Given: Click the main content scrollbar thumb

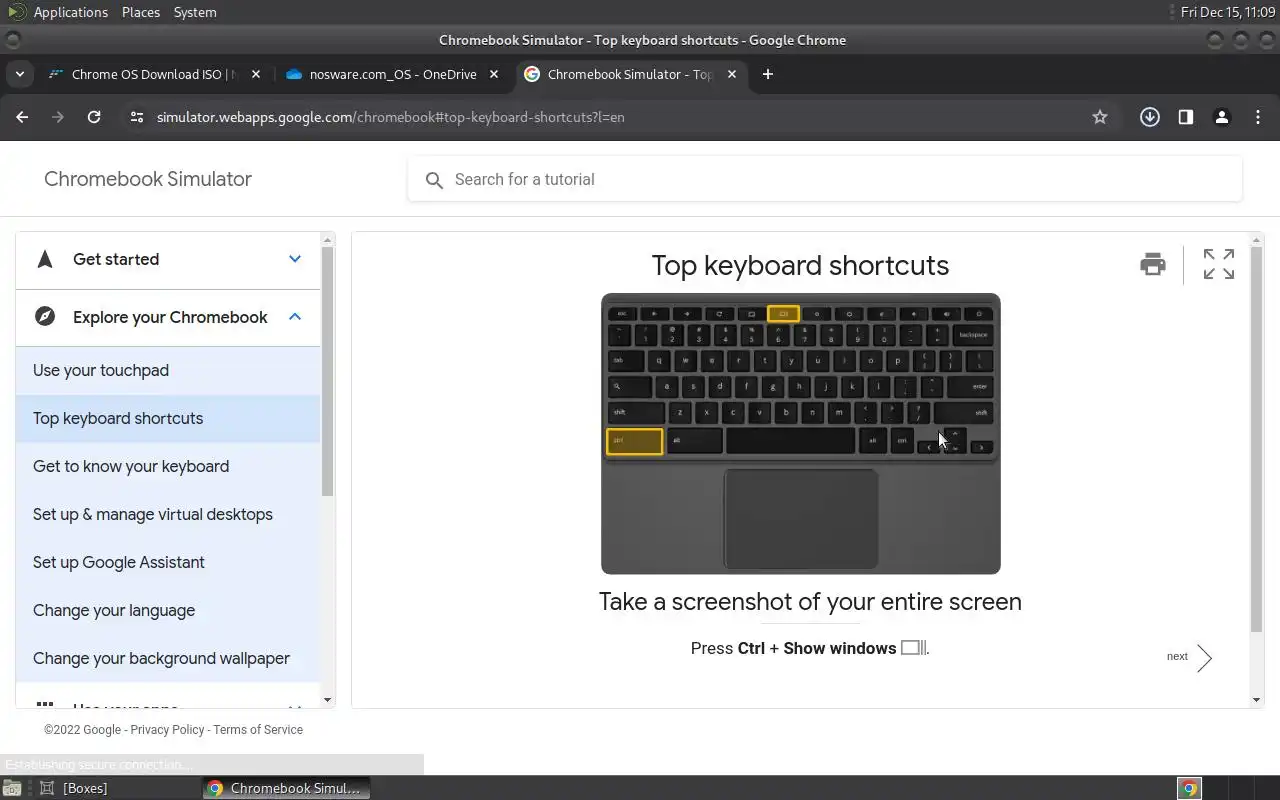Looking at the screenshot, I should (x=1257, y=440).
